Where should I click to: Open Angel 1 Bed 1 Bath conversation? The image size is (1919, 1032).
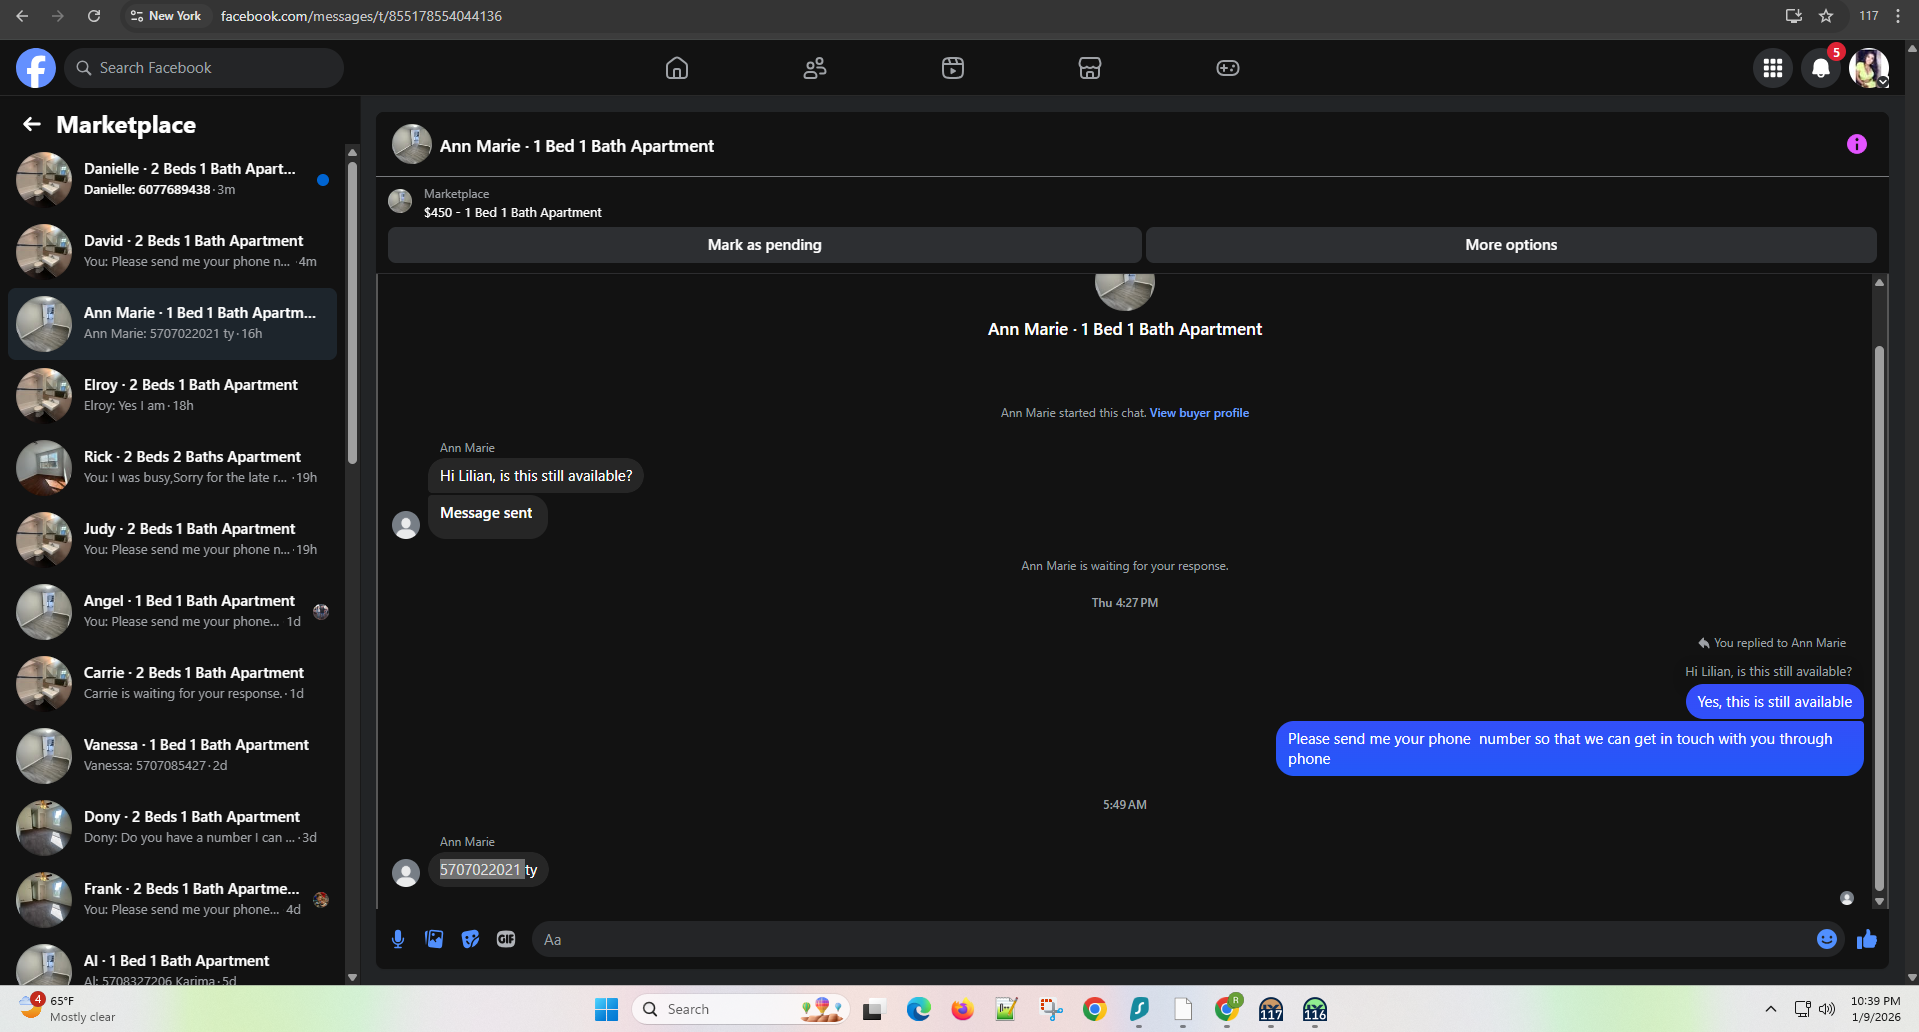(x=172, y=612)
